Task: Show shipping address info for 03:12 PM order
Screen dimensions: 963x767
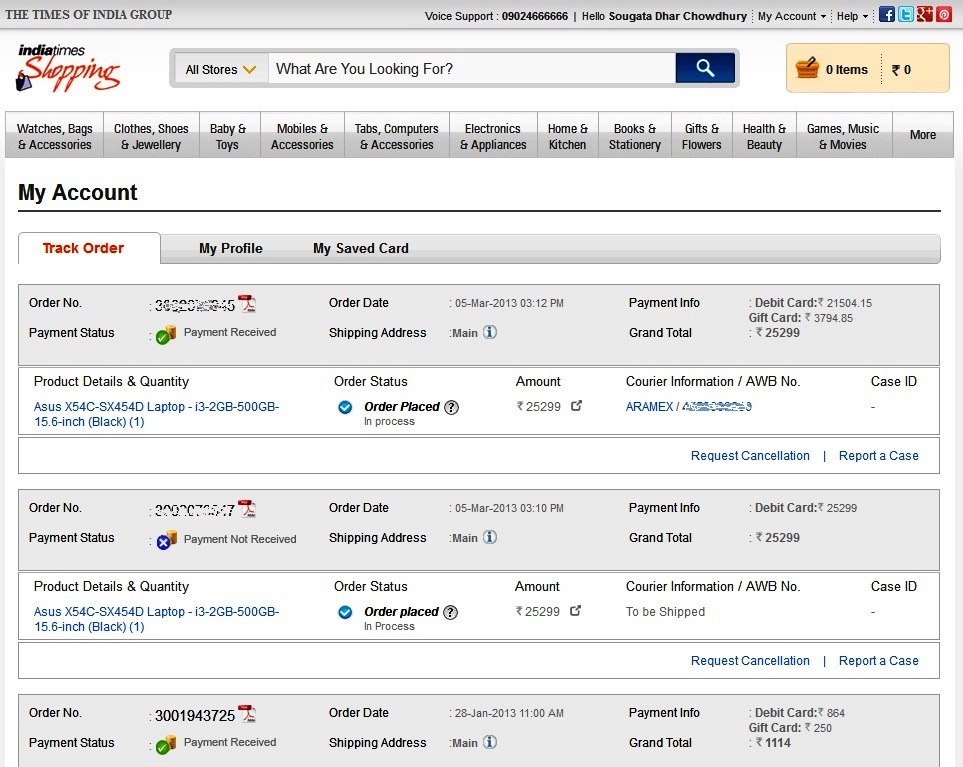Action: (489, 332)
